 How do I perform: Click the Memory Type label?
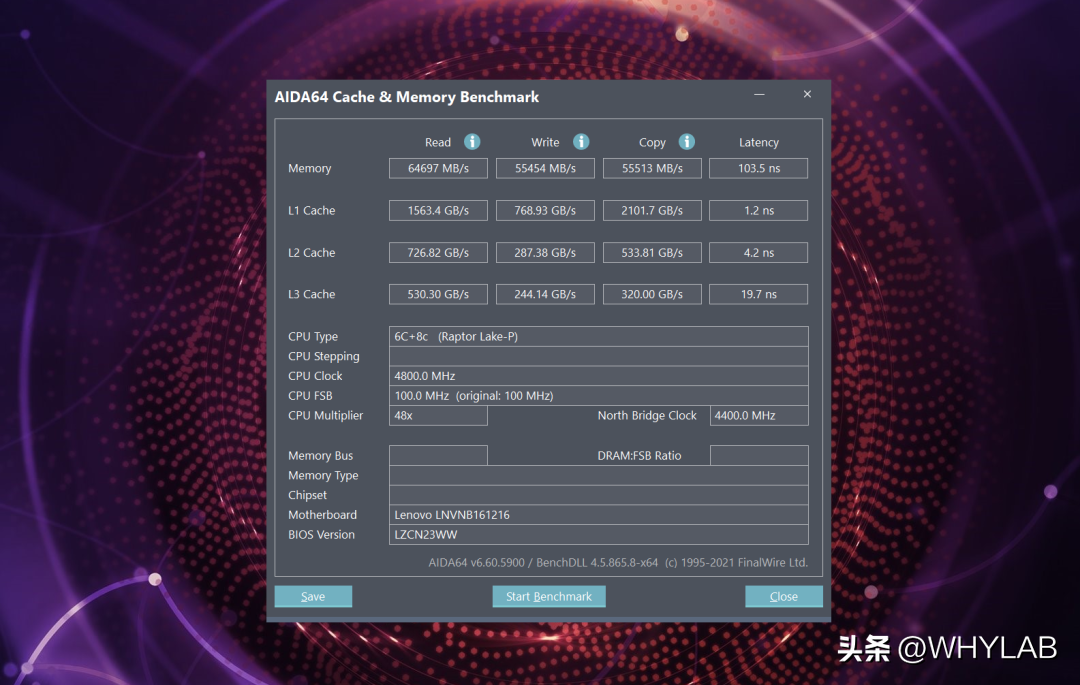pos(323,476)
